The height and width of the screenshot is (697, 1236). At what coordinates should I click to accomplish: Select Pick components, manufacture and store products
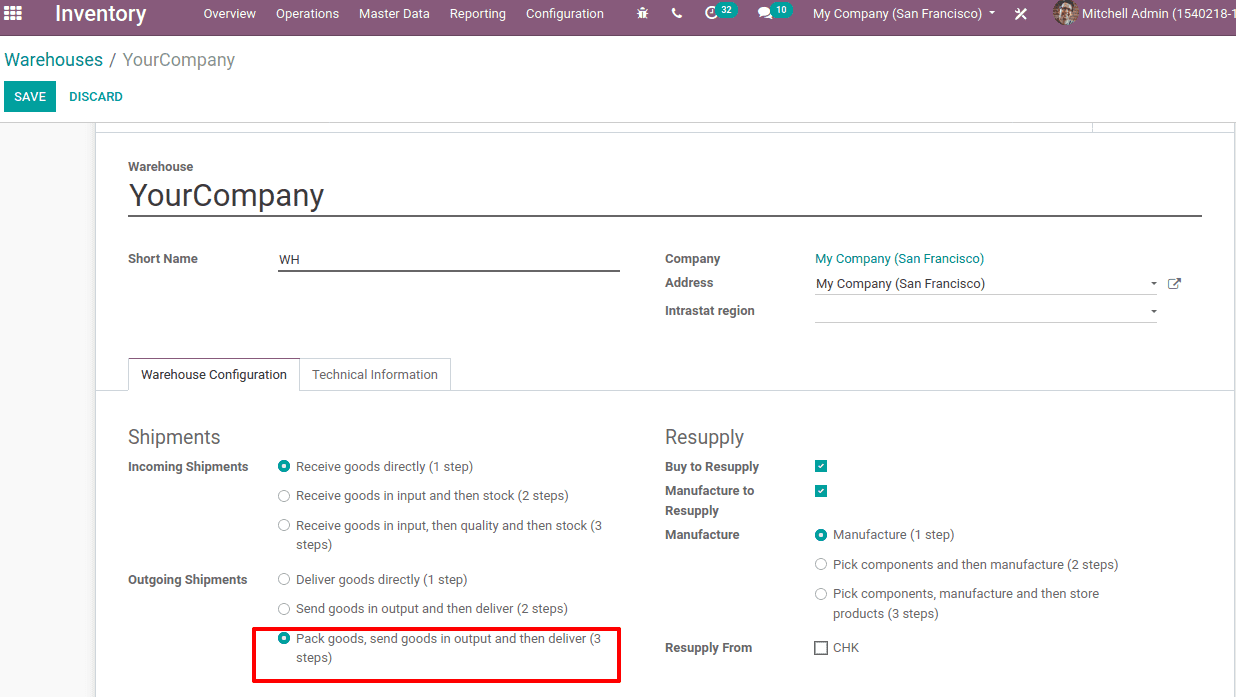click(x=821, y=594)
